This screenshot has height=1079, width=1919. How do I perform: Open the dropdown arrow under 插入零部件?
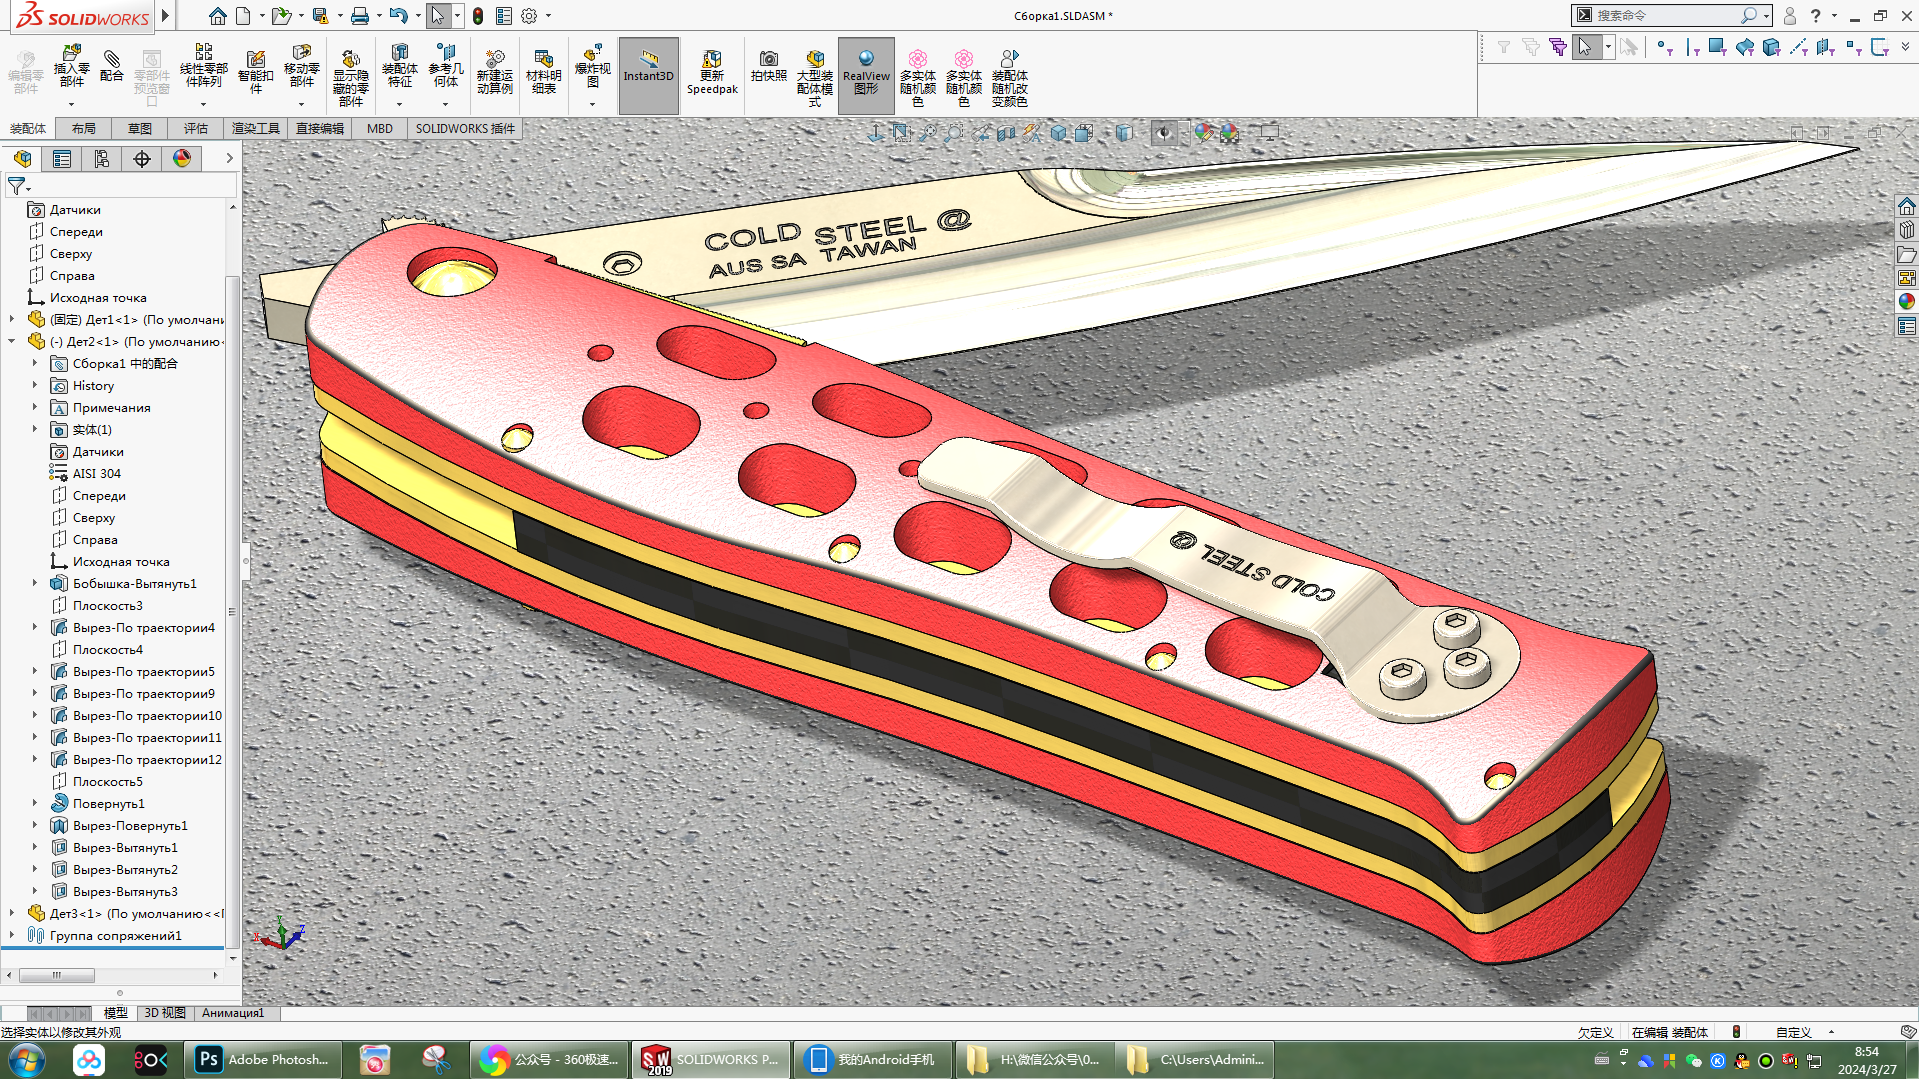71,104
